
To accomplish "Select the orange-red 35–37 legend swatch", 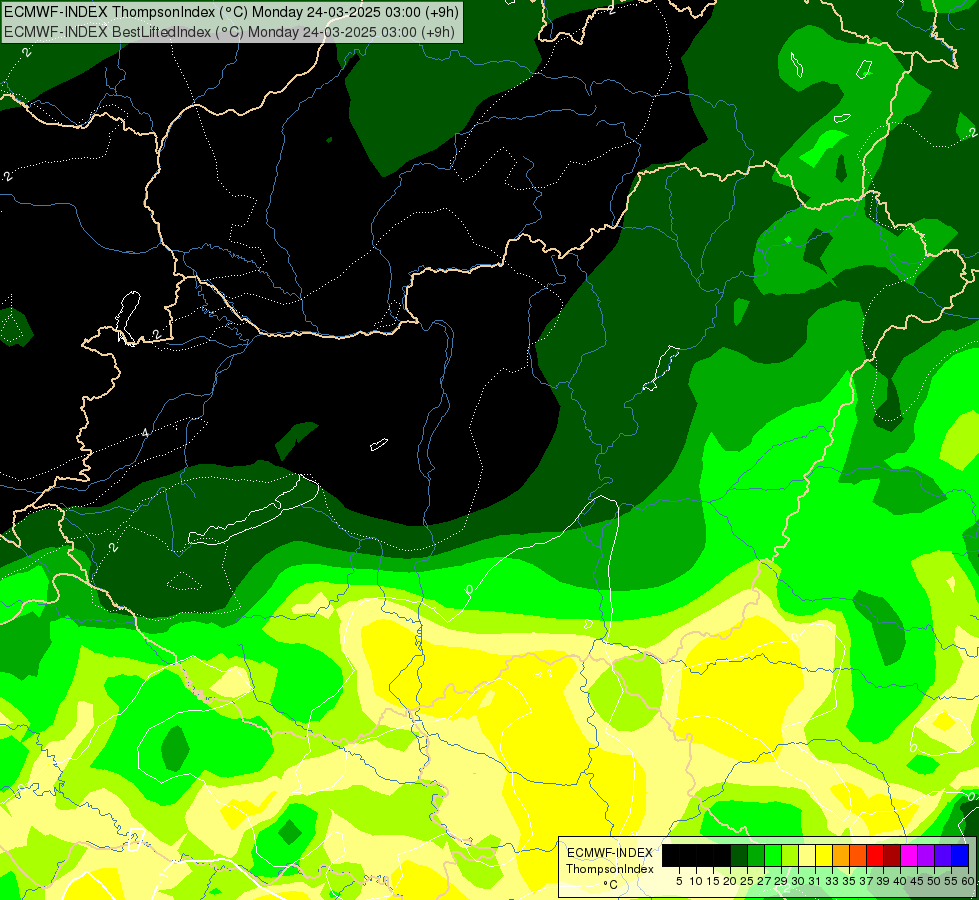I will coord(858,856).
